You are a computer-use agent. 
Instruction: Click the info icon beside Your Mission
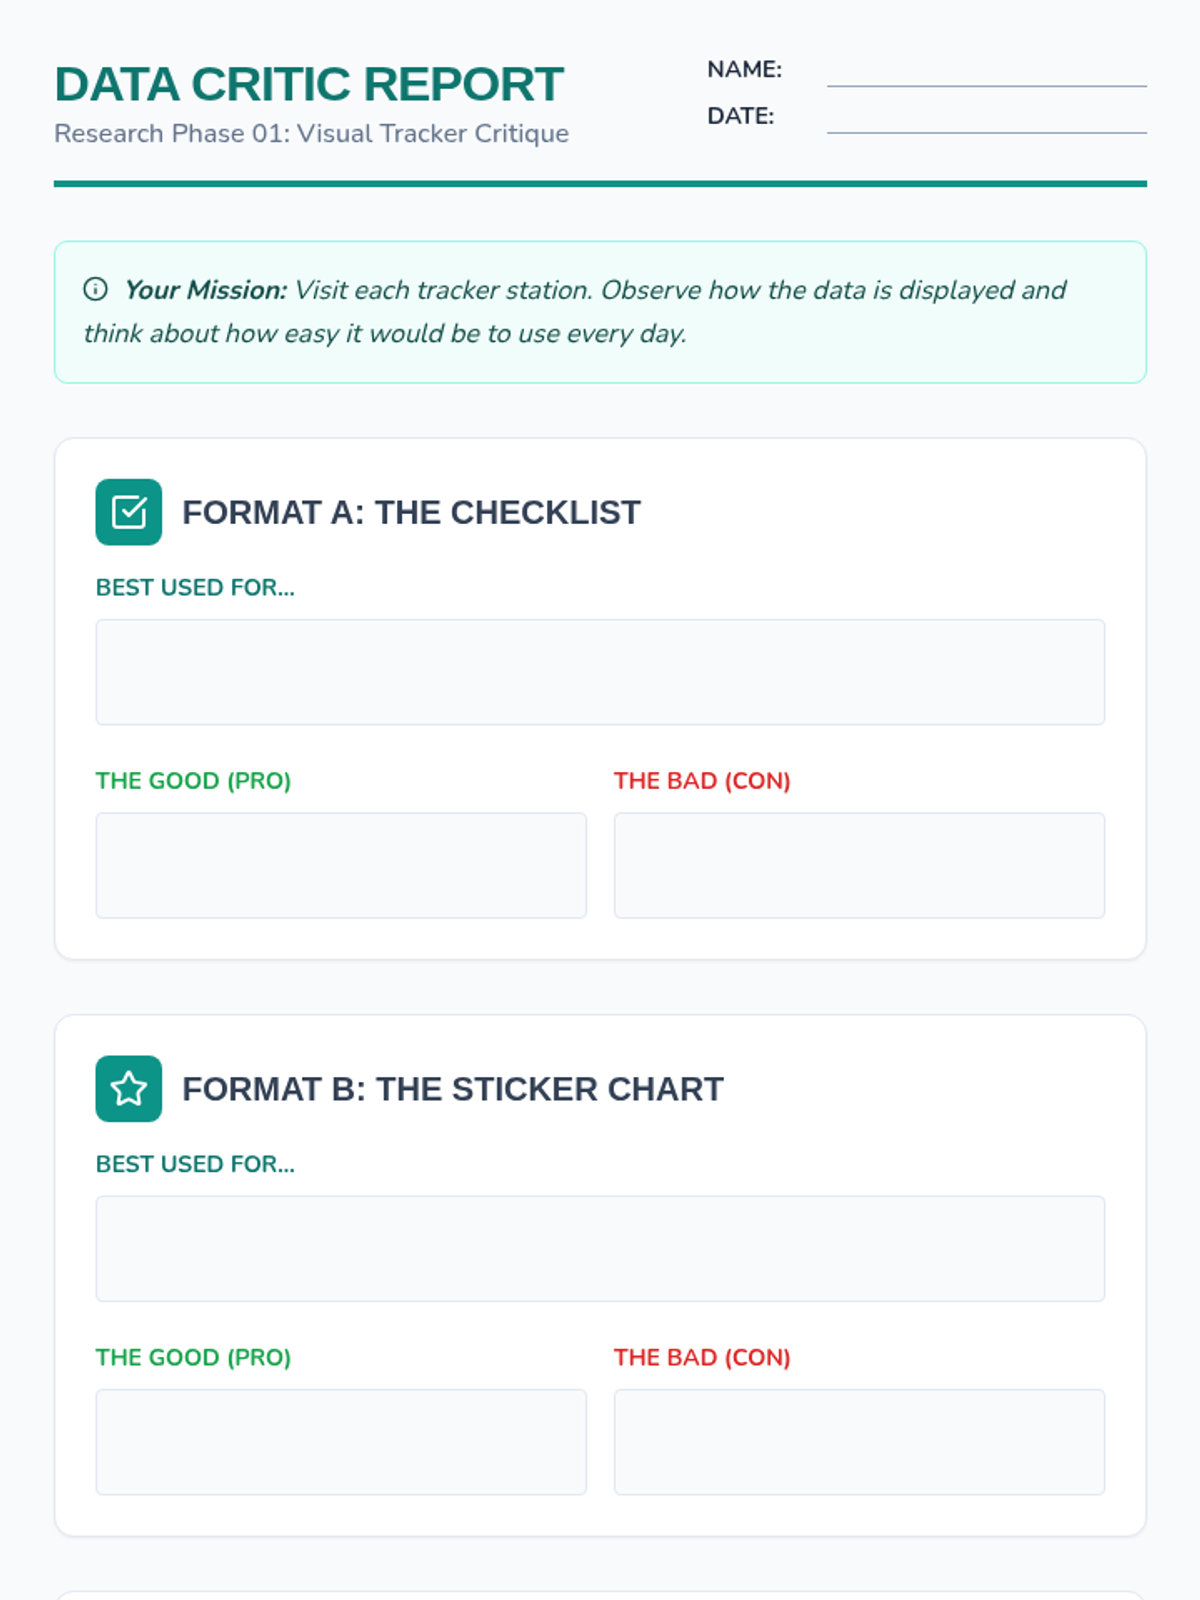95,290
